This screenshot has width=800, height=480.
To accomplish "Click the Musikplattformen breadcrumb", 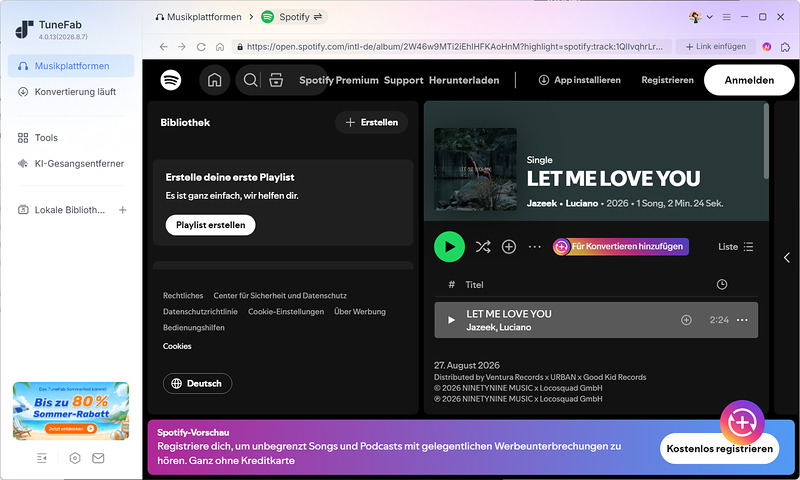I will coord(198,17).
